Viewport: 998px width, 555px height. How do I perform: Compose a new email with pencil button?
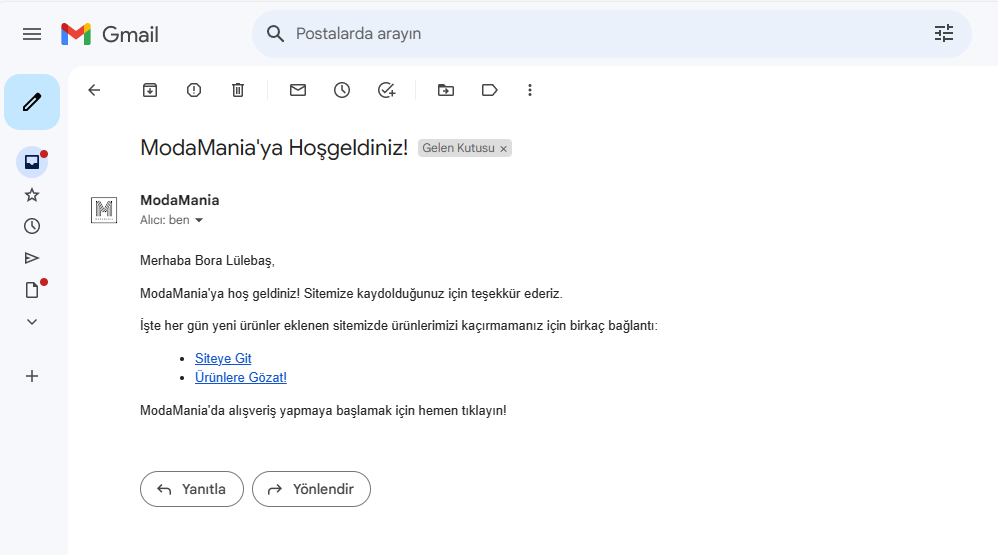(x=32, y=102)
